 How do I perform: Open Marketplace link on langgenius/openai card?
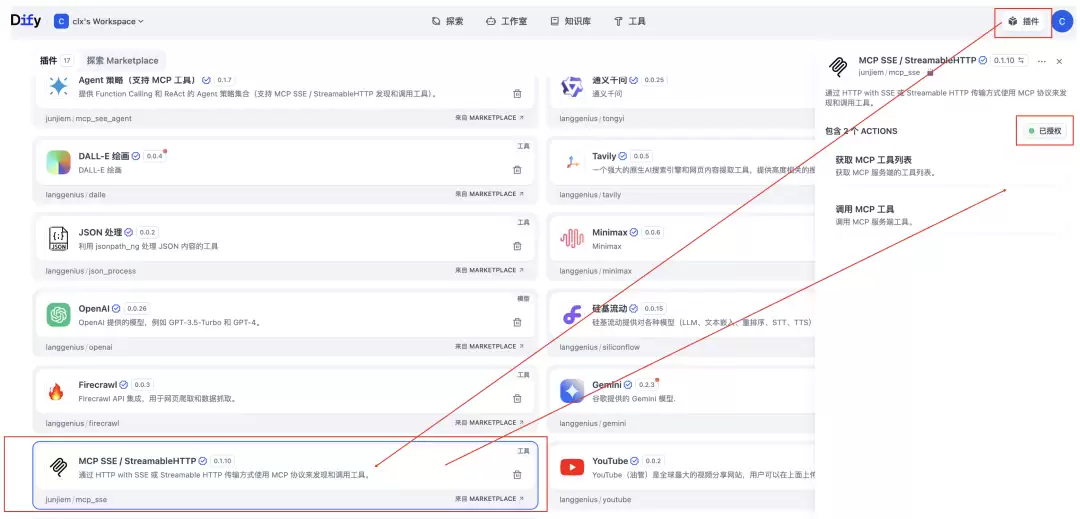tap(489, 346)
